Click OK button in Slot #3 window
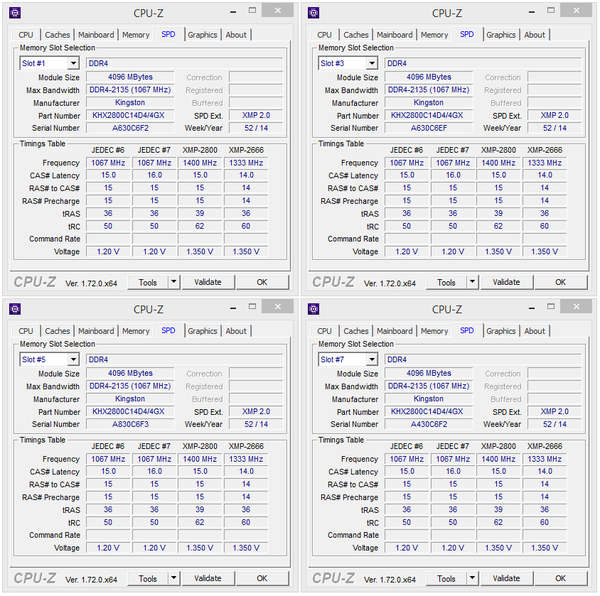Viewport: 600px width, 596px height. 561,282
